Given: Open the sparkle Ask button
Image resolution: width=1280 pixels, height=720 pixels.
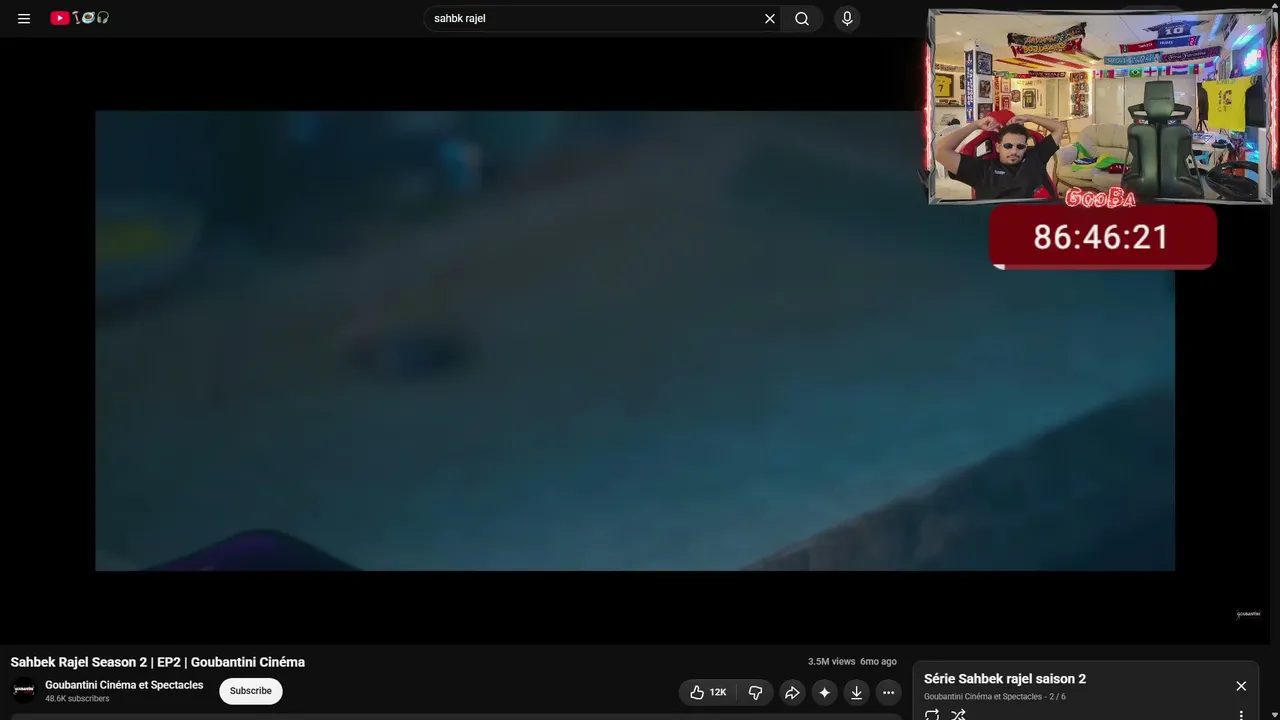Looking at the screenshot, I should pos(824,692).
